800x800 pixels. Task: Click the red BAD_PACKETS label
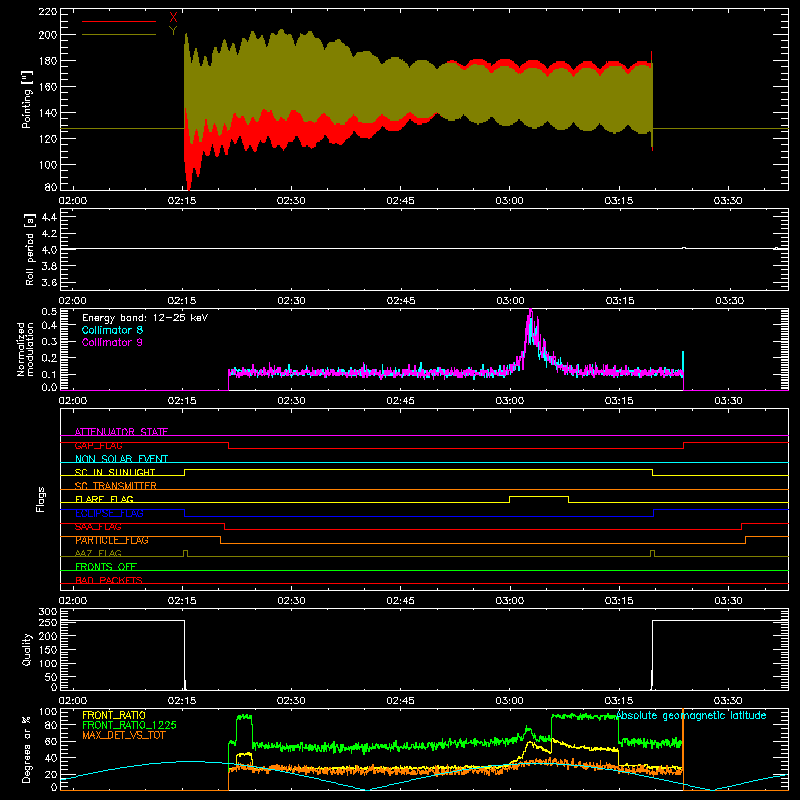pyautogui.click(x=109, y=580)
